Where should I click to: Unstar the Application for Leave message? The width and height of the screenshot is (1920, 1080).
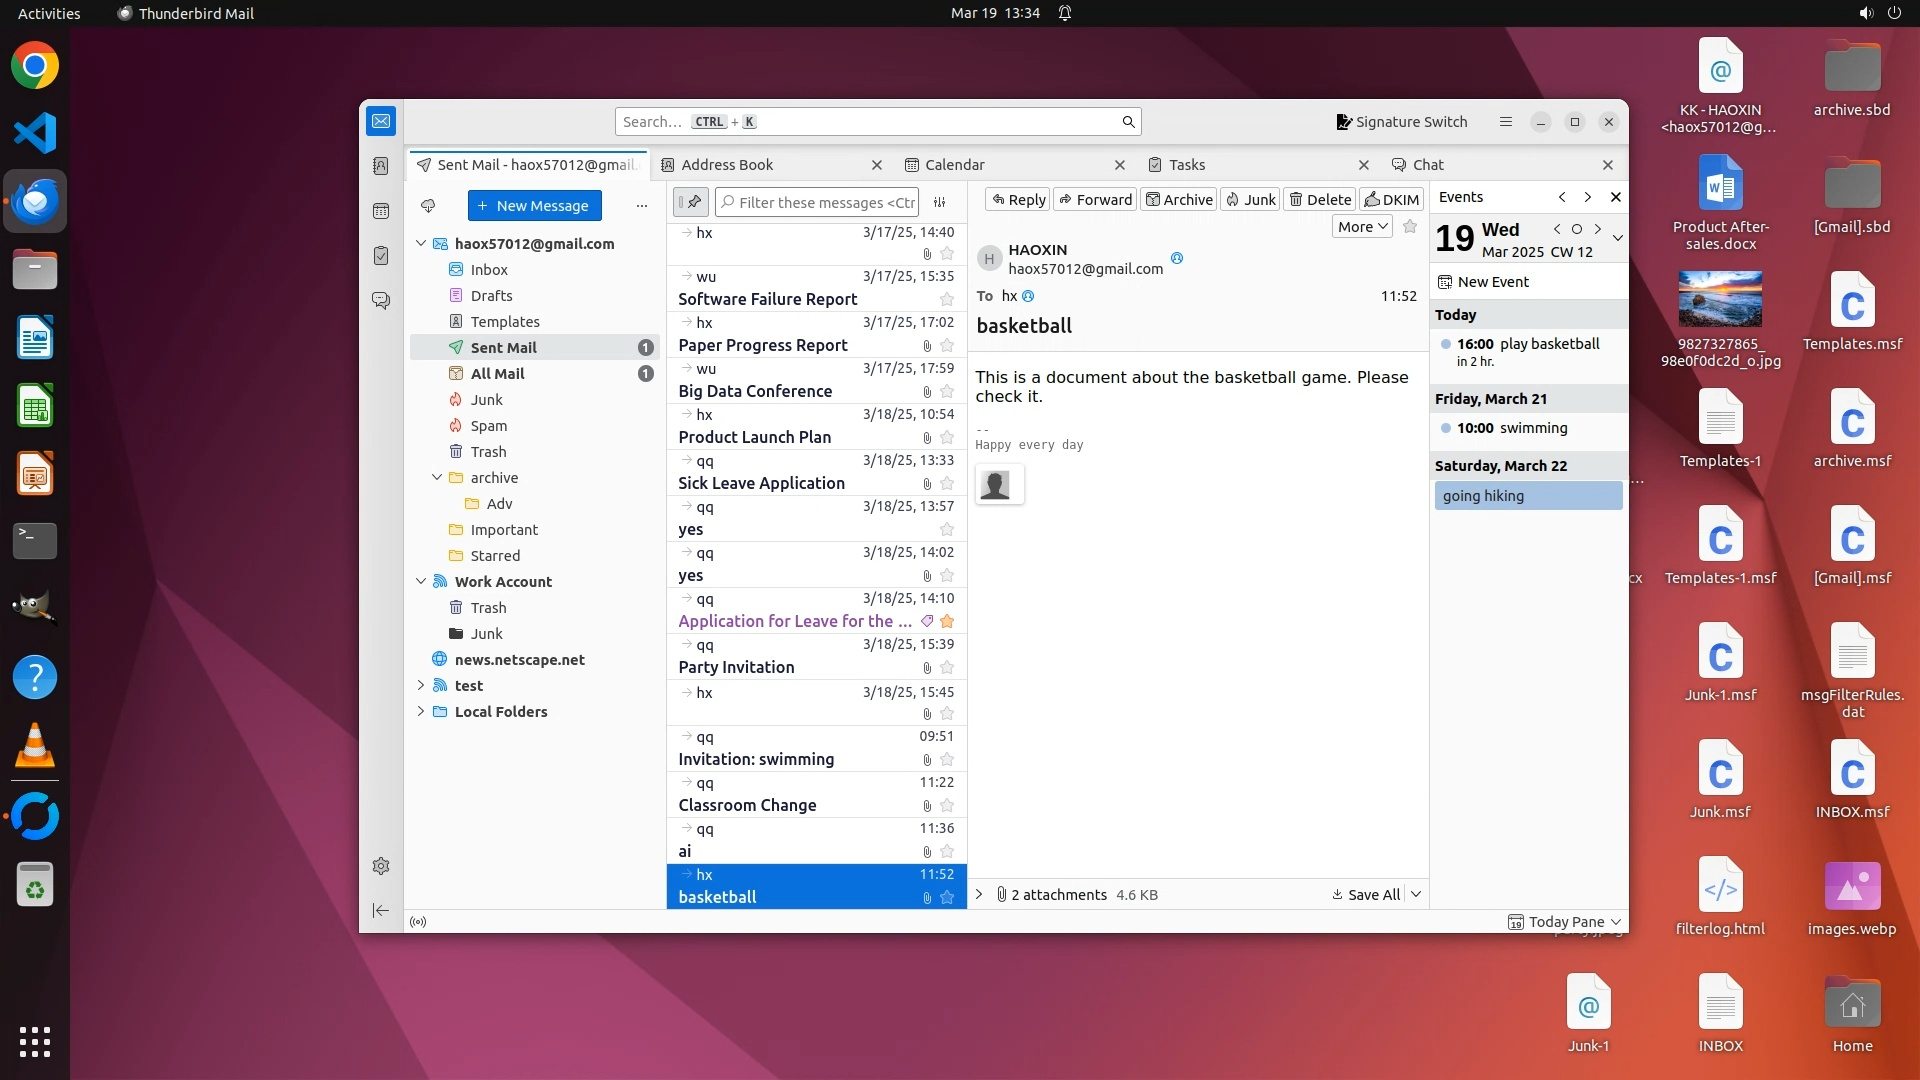947,622
